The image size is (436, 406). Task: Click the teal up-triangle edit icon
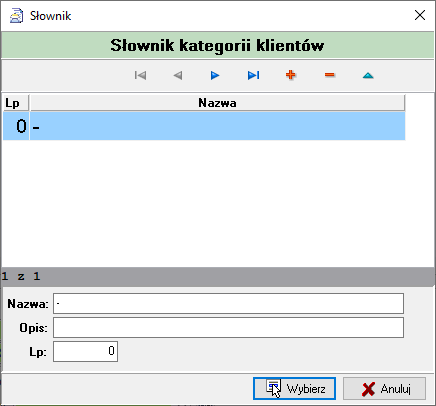[368, 76]
